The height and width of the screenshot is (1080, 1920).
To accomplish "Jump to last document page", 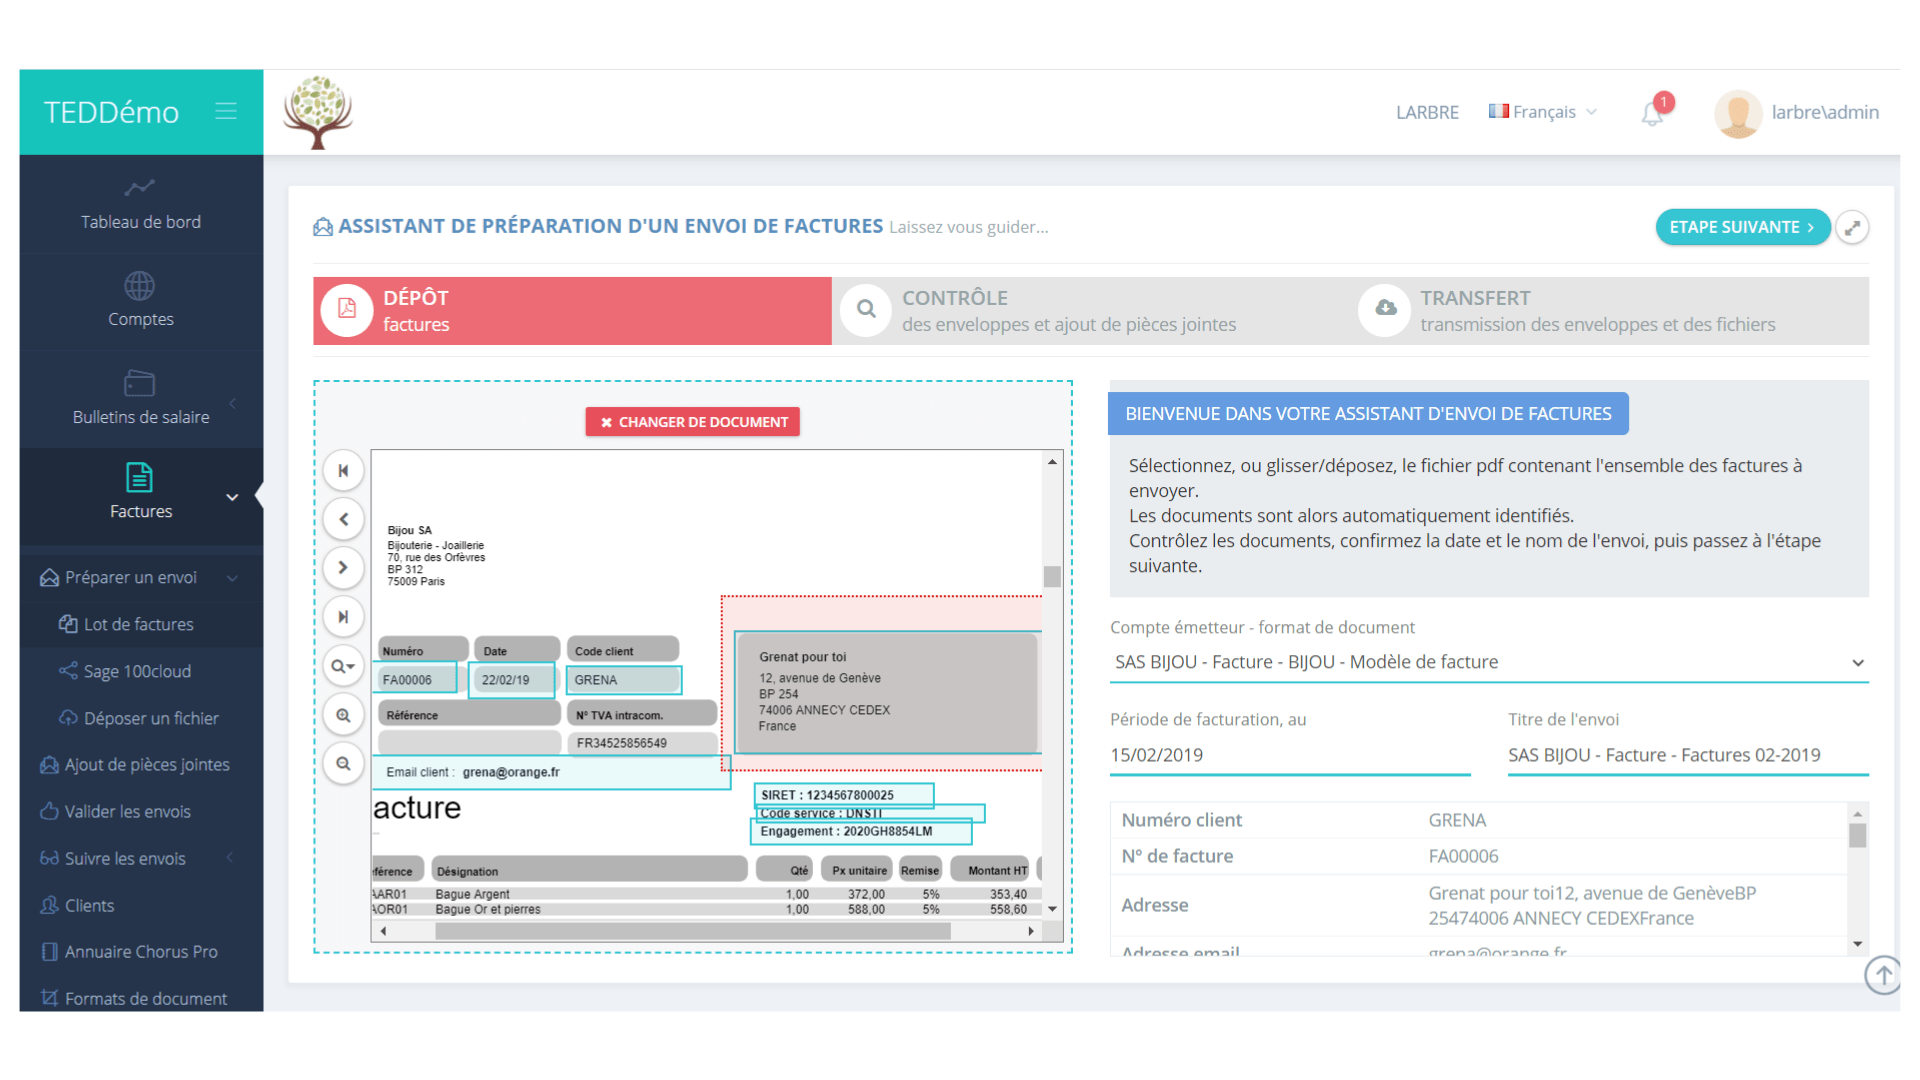I will coord(343,617).
